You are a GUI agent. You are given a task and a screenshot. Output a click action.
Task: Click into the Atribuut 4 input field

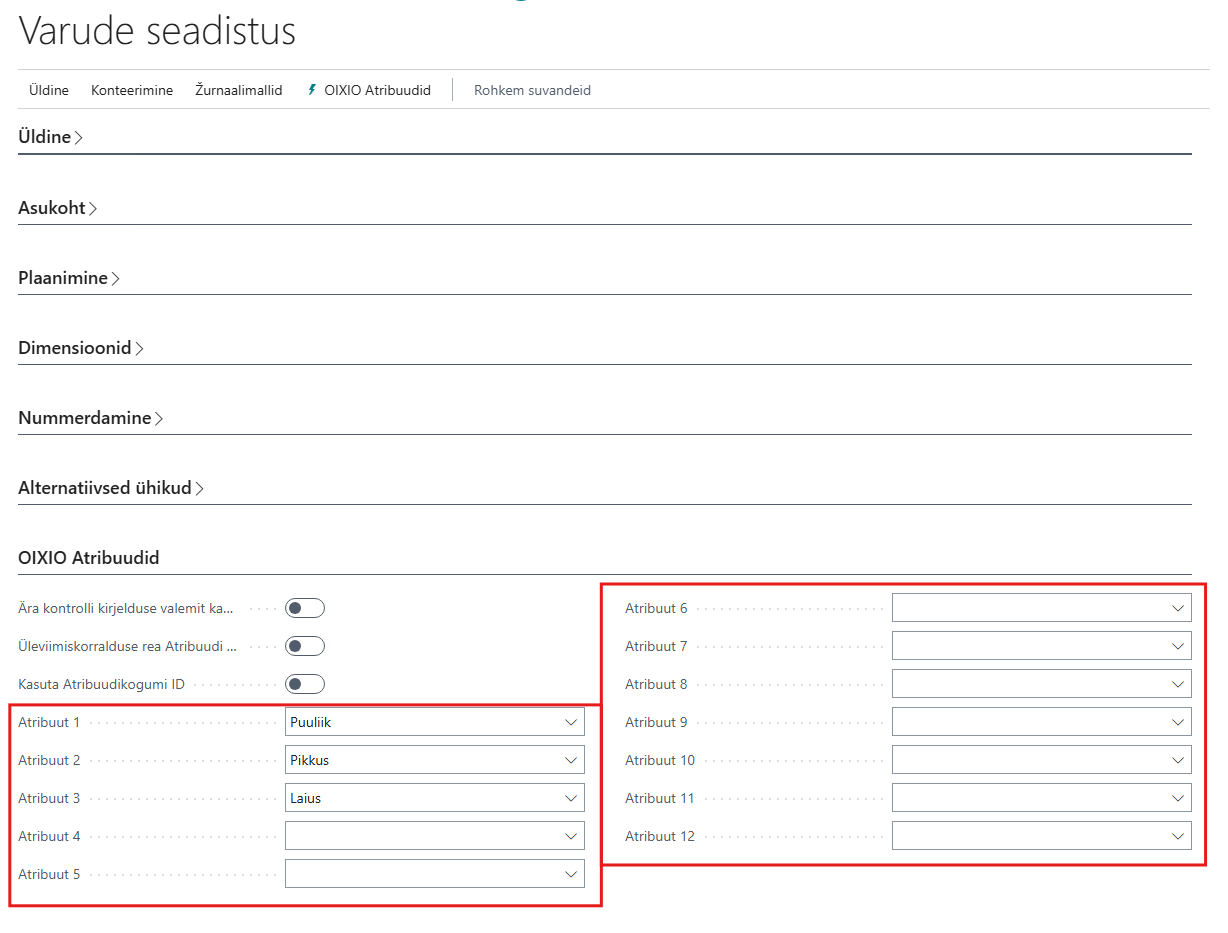coord(420,836)
